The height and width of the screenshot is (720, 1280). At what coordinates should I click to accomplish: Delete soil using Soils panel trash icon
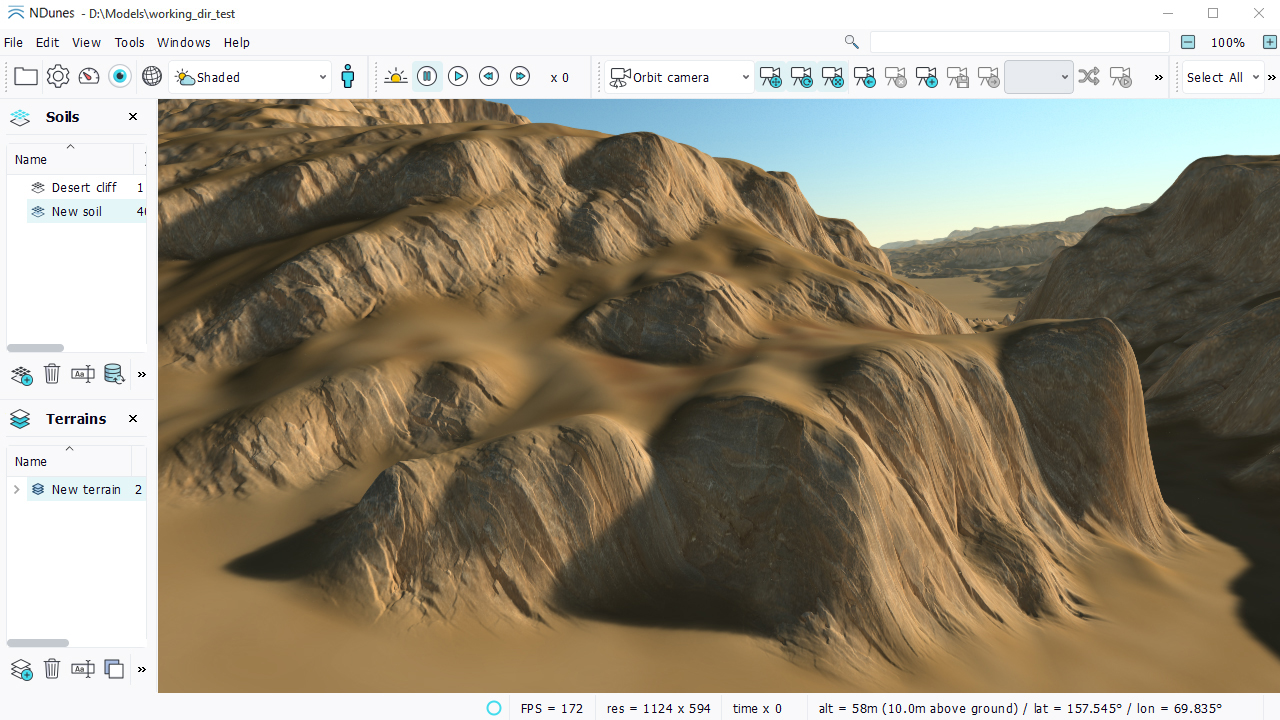click(x=52, y=374)
